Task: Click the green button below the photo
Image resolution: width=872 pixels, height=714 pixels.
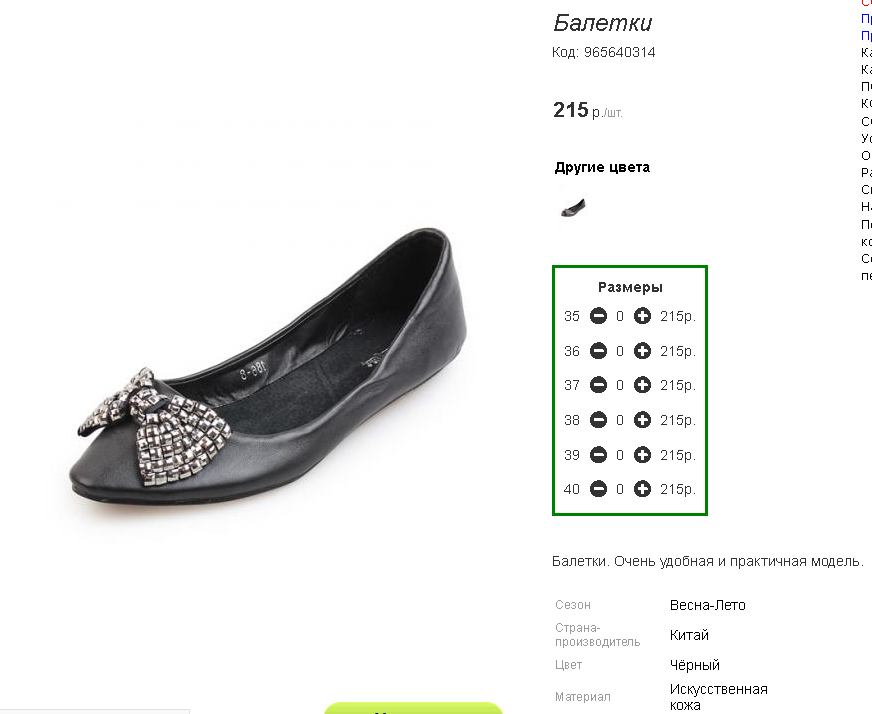Action: pos(413,708)
